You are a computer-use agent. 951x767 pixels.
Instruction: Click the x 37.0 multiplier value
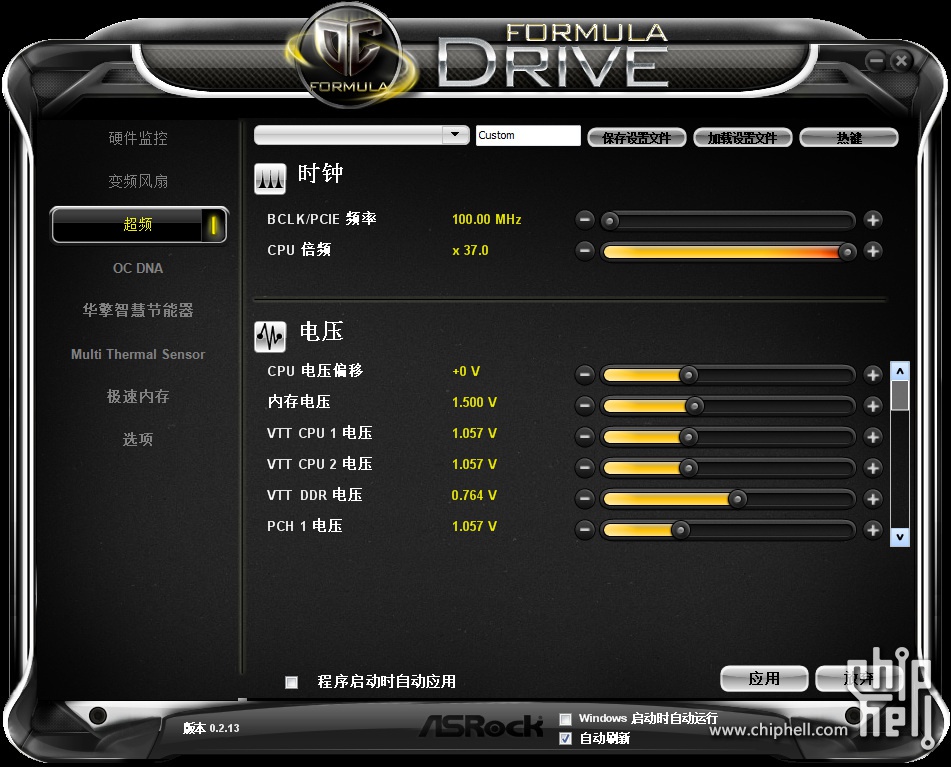[470, 250]
